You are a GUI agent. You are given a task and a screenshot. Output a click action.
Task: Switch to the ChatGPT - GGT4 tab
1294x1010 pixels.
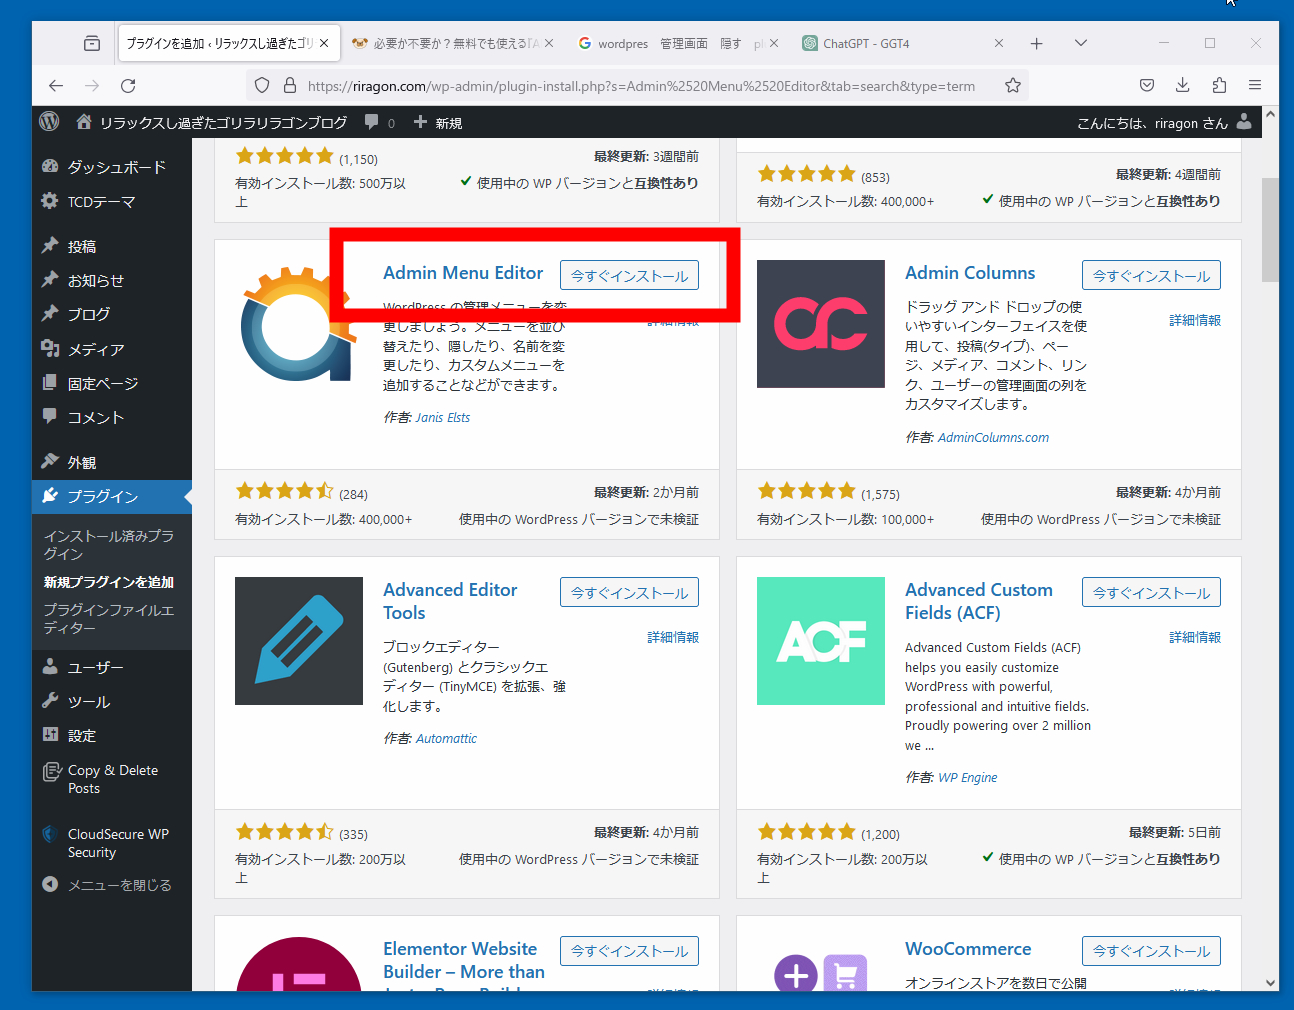866,44
